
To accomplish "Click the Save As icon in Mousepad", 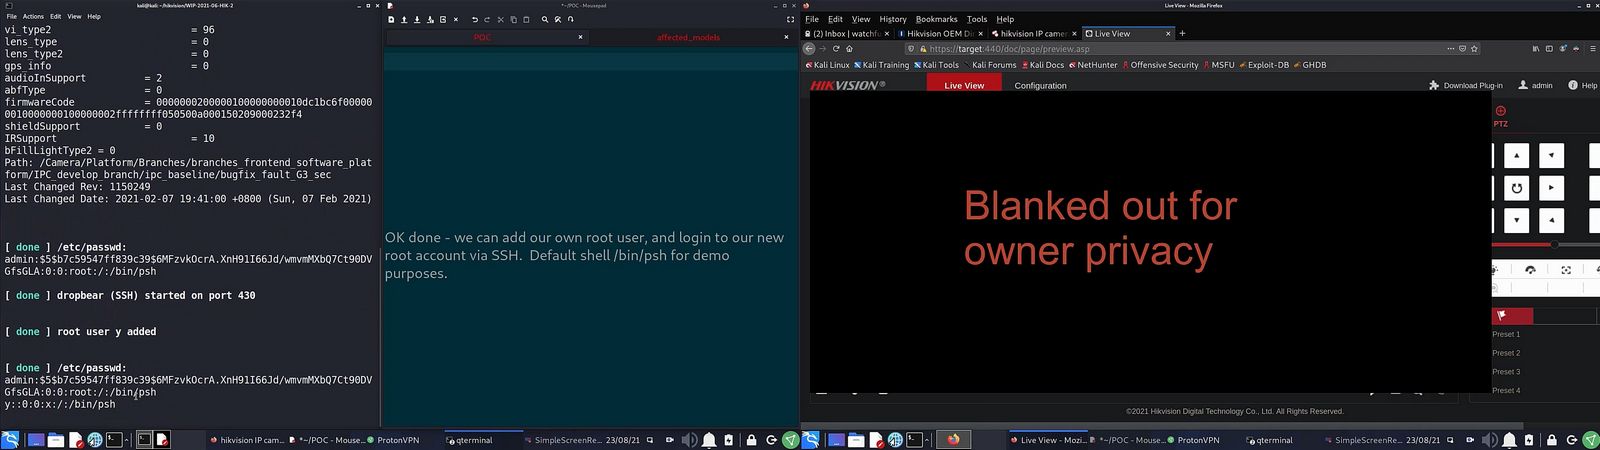I will (431, 19).
